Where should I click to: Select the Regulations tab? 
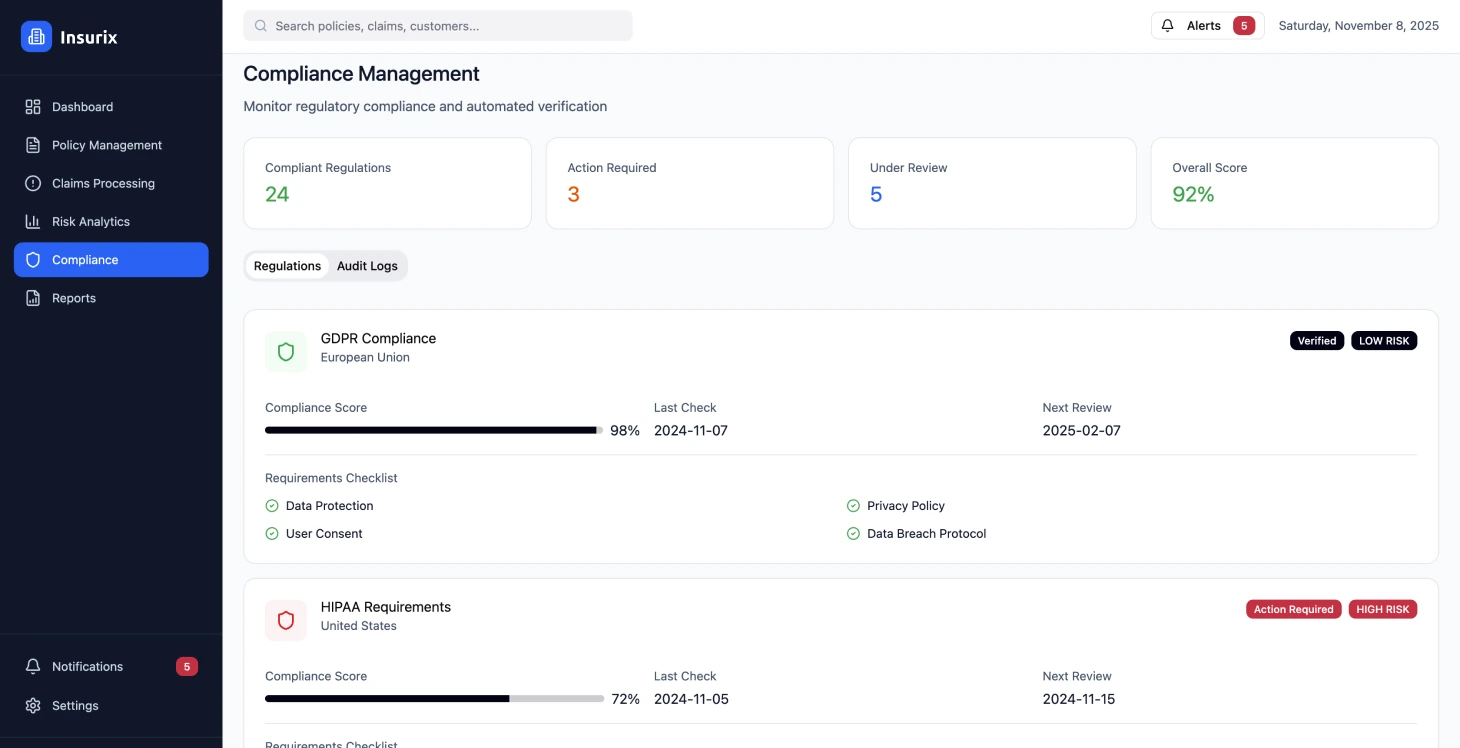tap(287, 265)
